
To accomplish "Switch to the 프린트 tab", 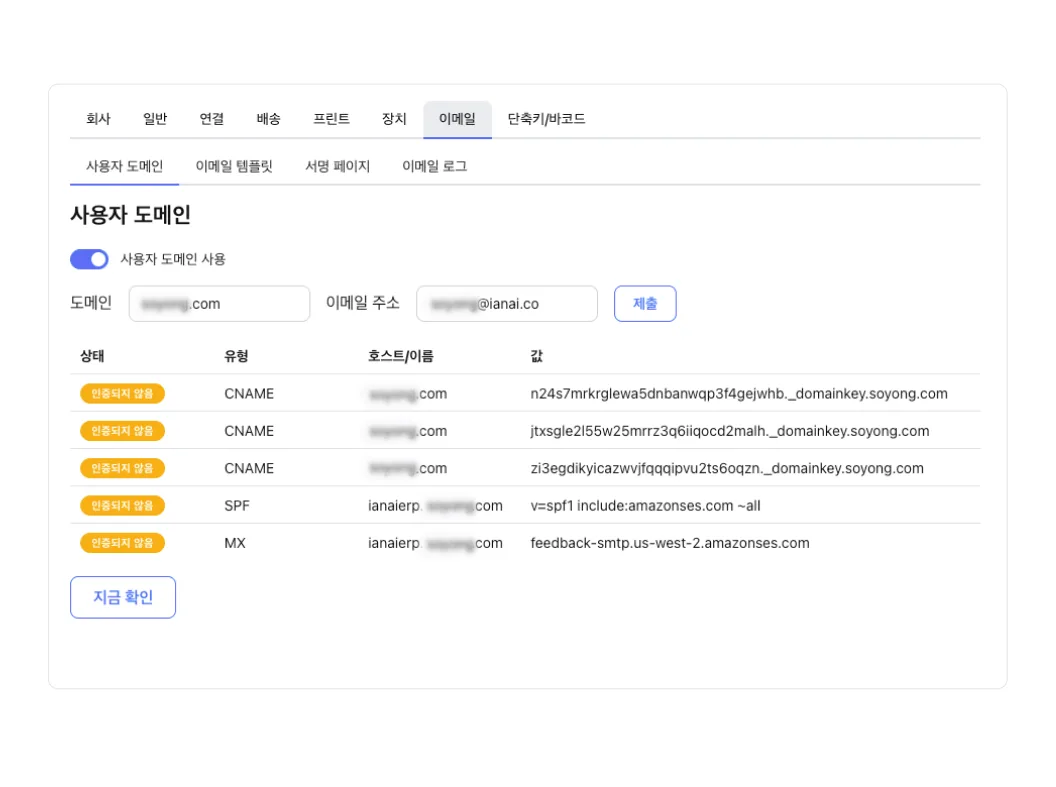I will pyautogui.click(x=330, y=119).
